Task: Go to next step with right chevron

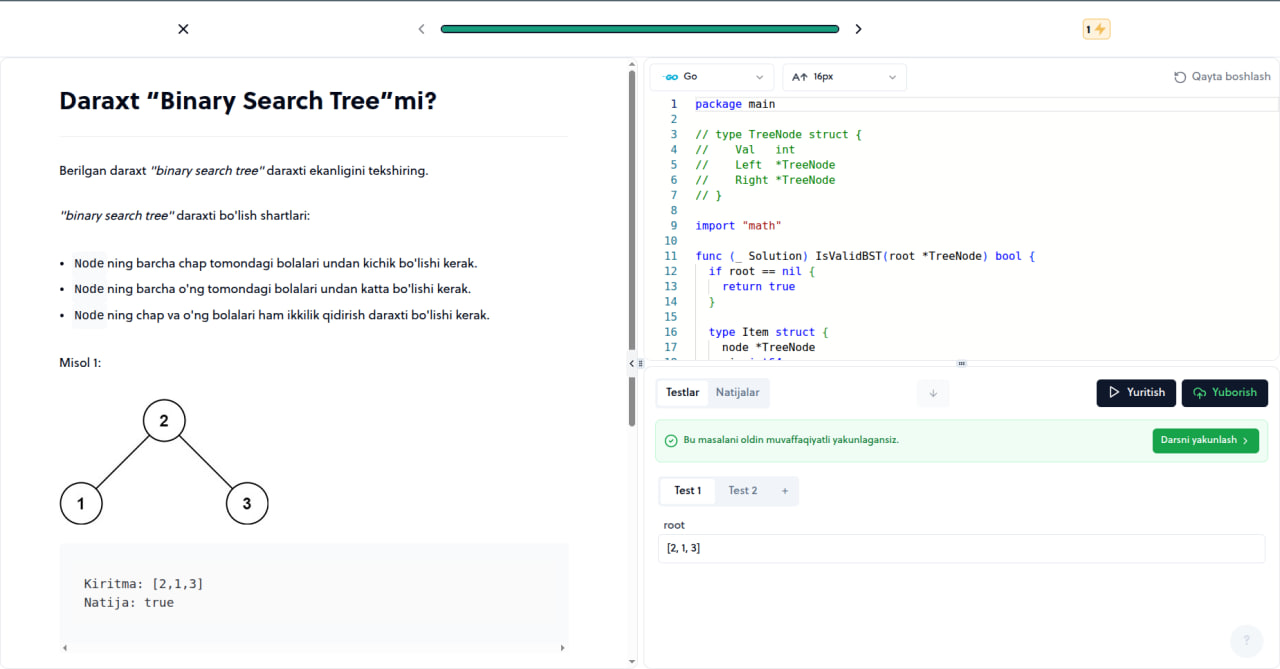Action: [858, 29]
